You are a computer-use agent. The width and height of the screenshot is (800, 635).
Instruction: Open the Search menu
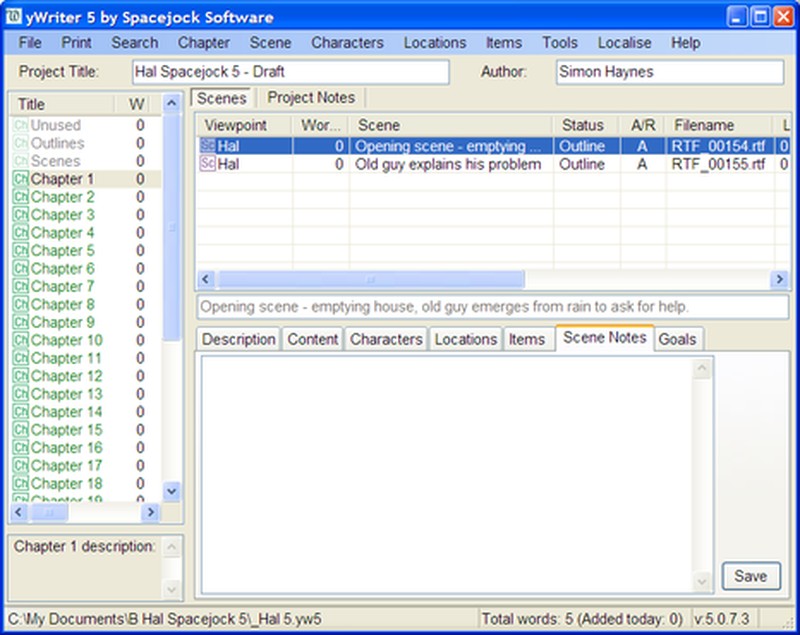coord(134,42)
